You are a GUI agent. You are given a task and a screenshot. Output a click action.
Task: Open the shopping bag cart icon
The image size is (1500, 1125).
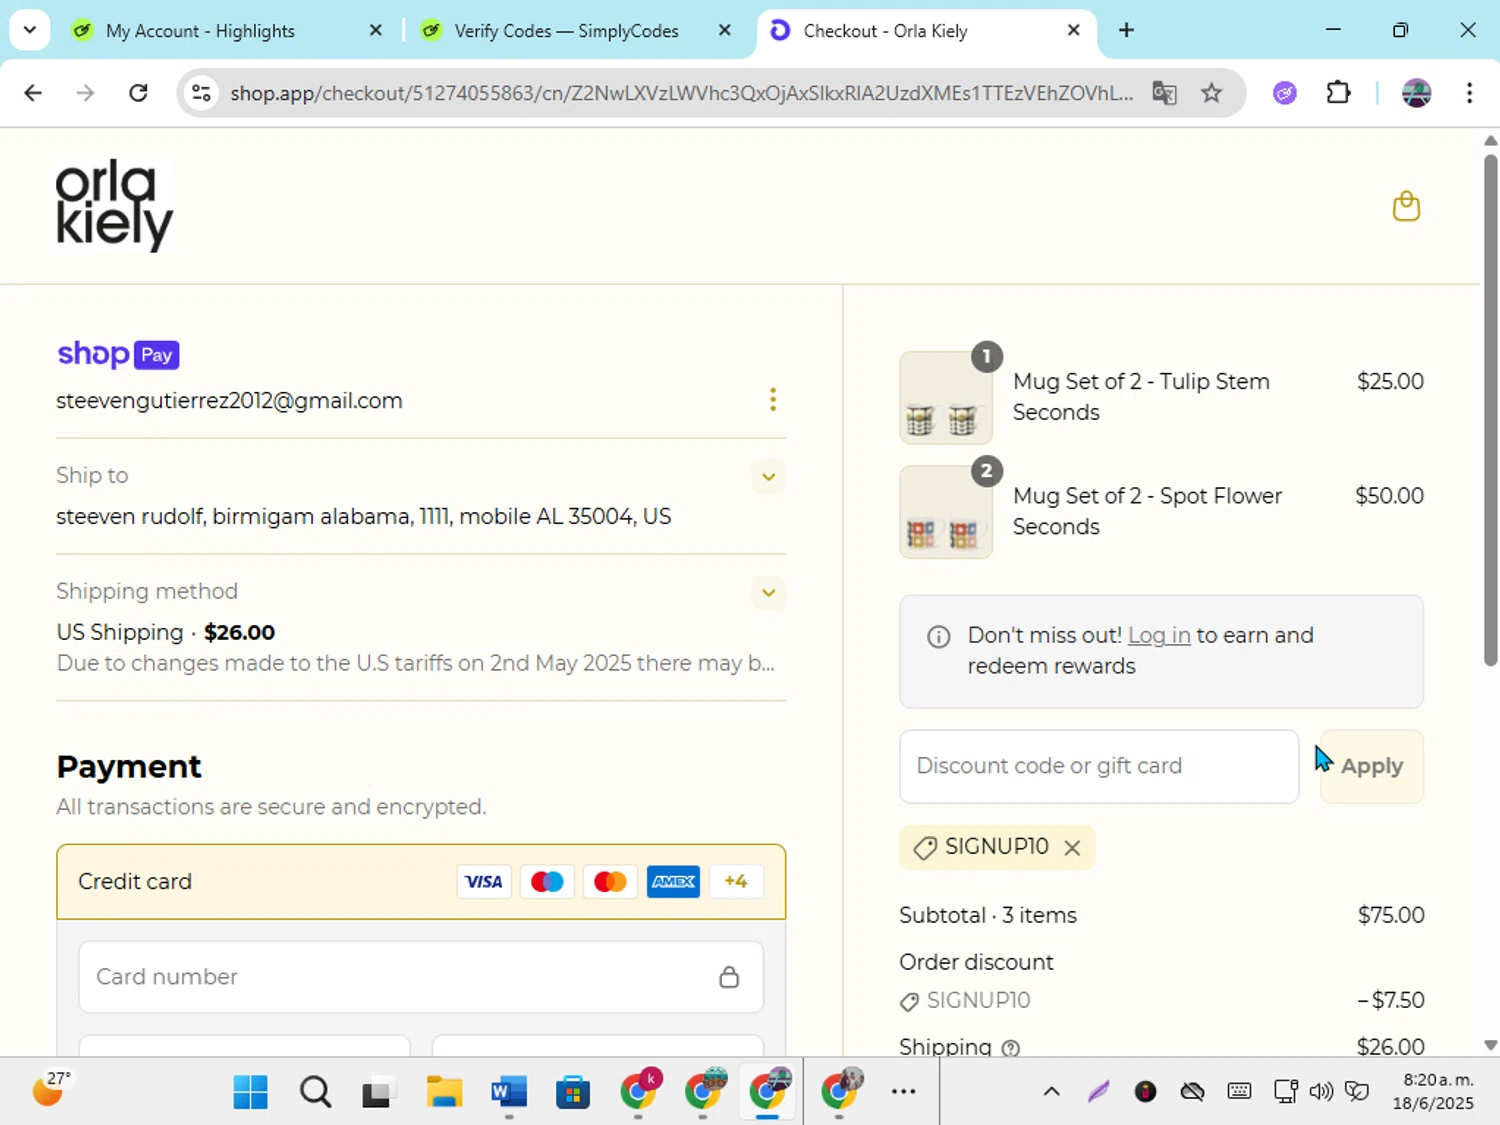tap(1406, 206)
